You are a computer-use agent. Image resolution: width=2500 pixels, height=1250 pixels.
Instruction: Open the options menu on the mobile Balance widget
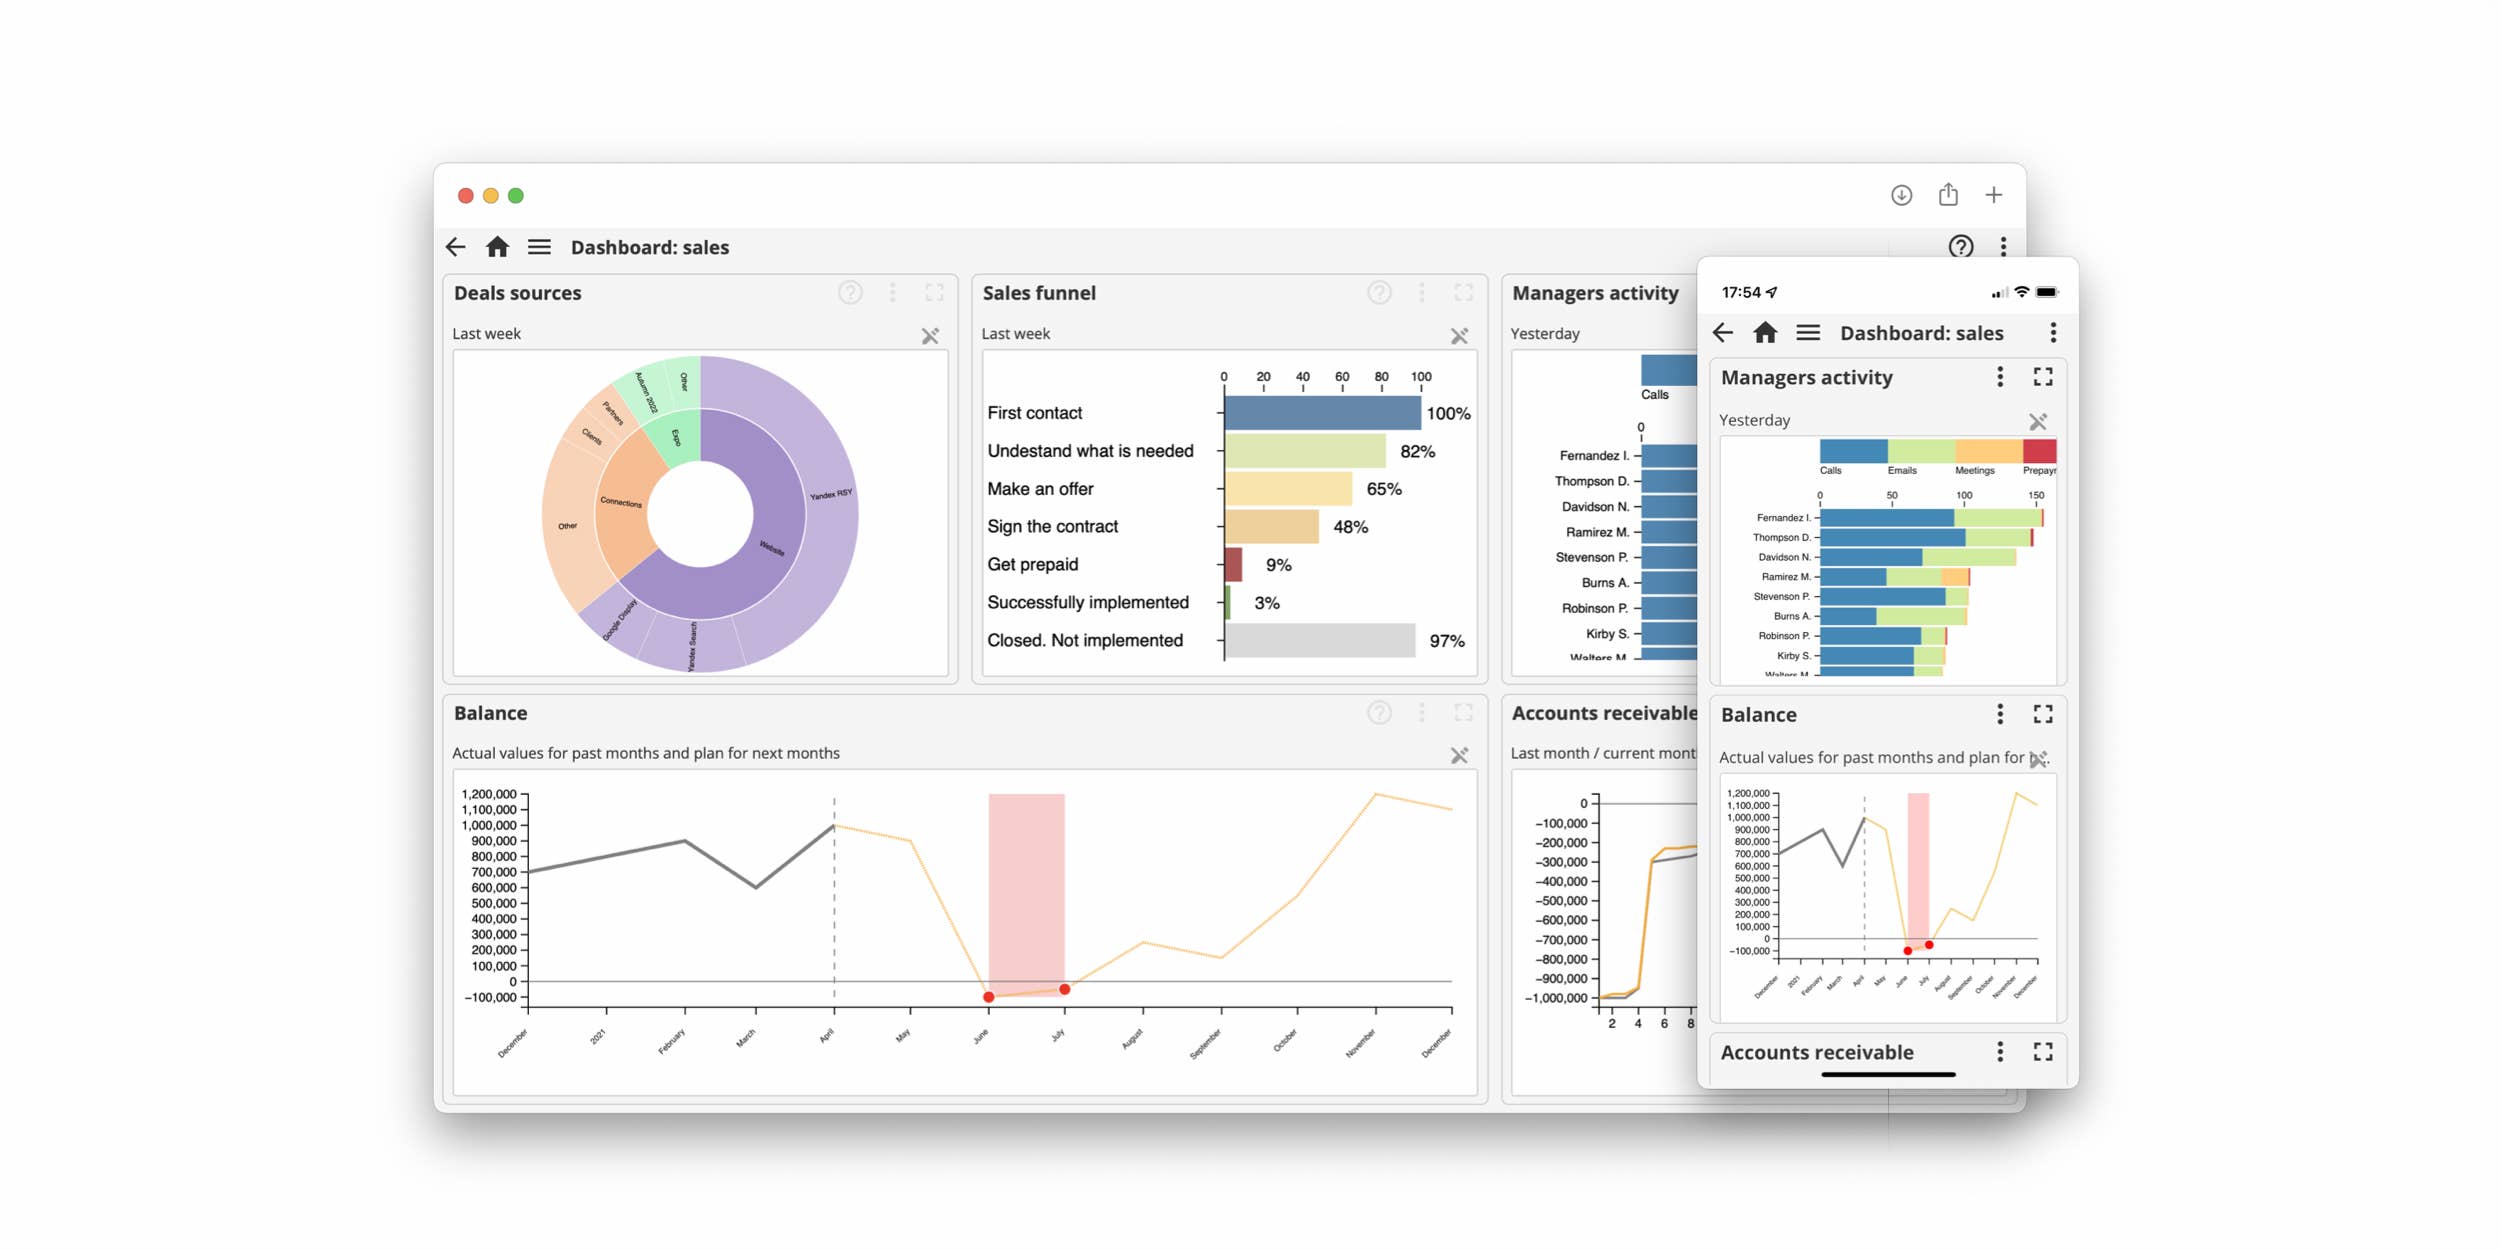click(x=2000, y=715)
